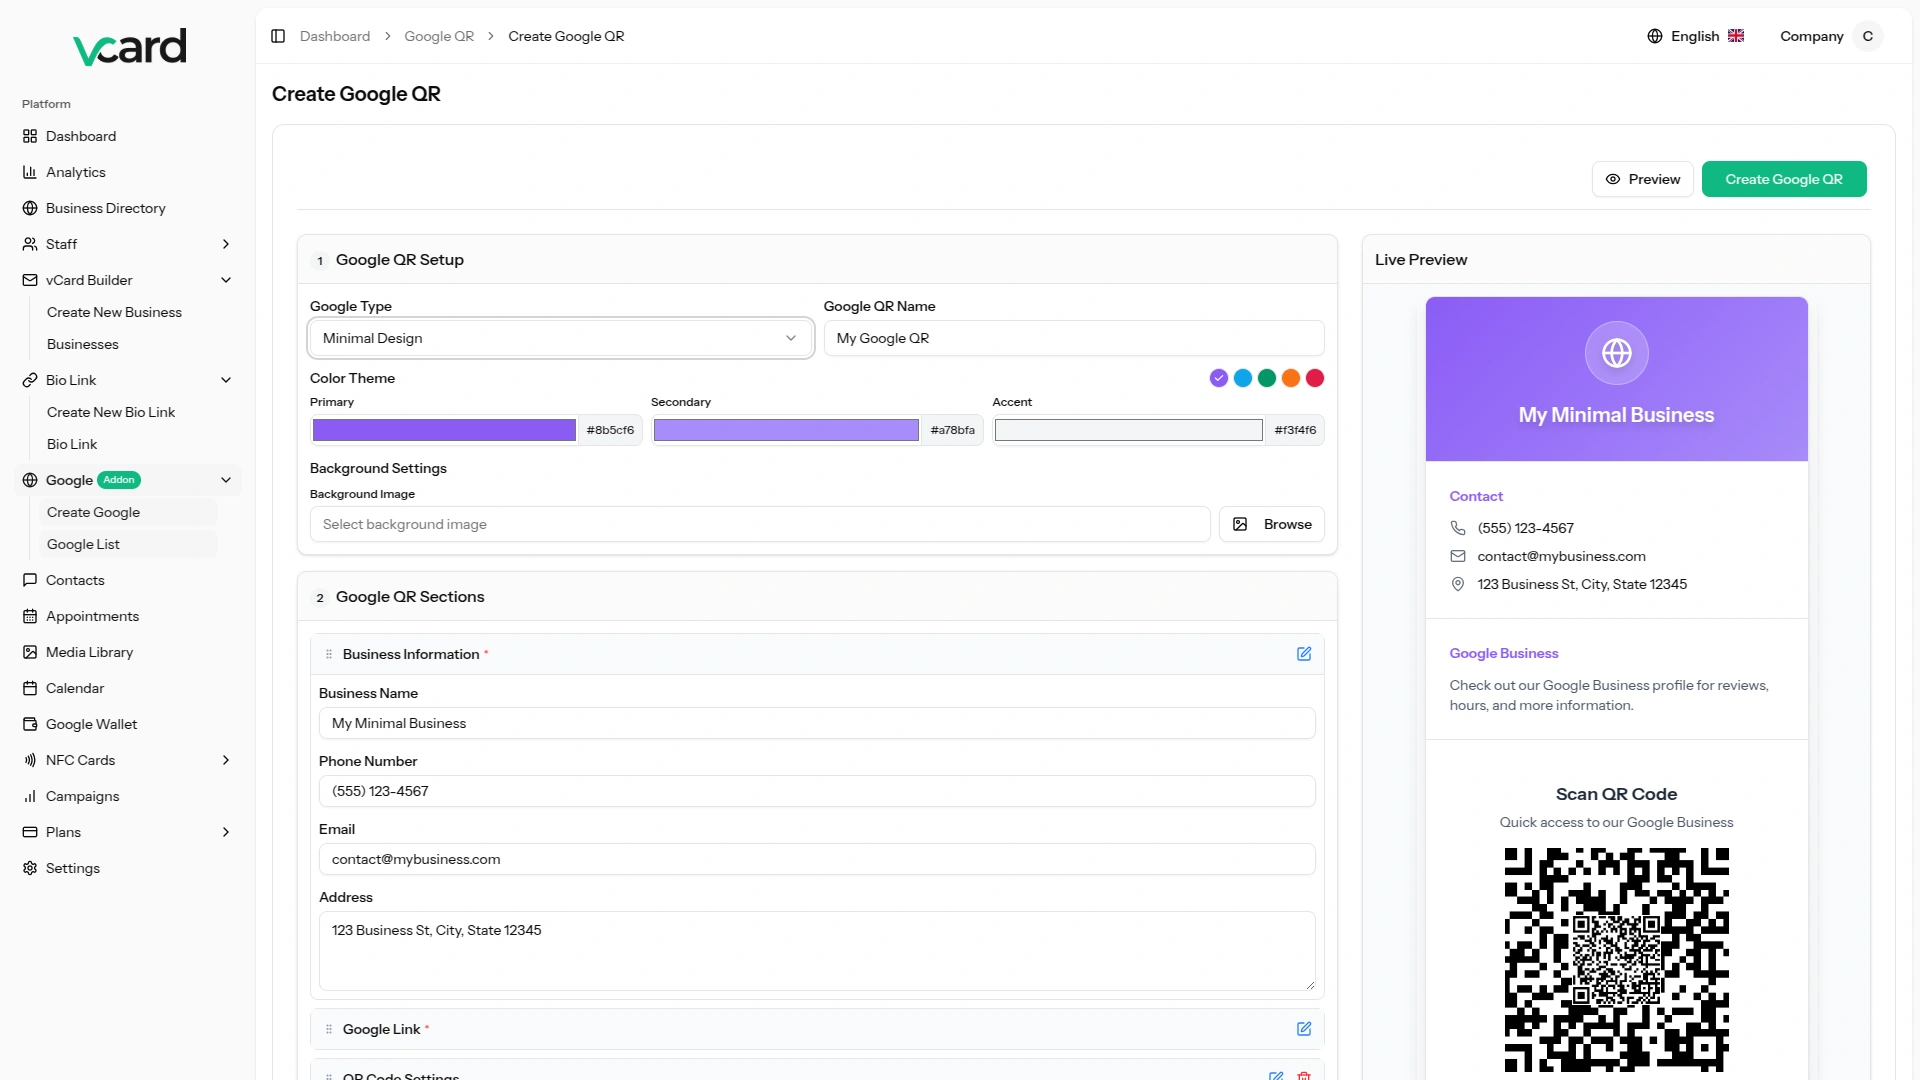Open the Google Type dropdown
The image size is (1920, 1080).
click(560, 338)
